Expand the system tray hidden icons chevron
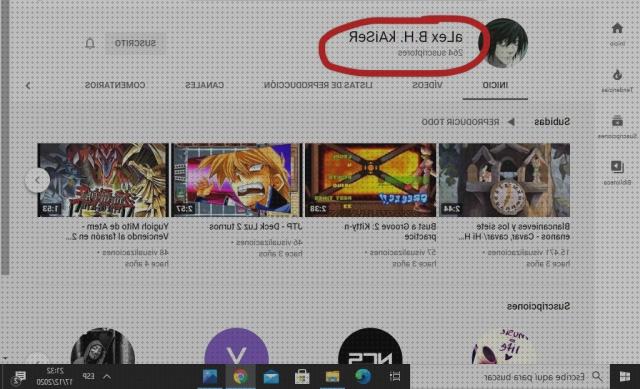The image size is (640, 389). (107, 376)
